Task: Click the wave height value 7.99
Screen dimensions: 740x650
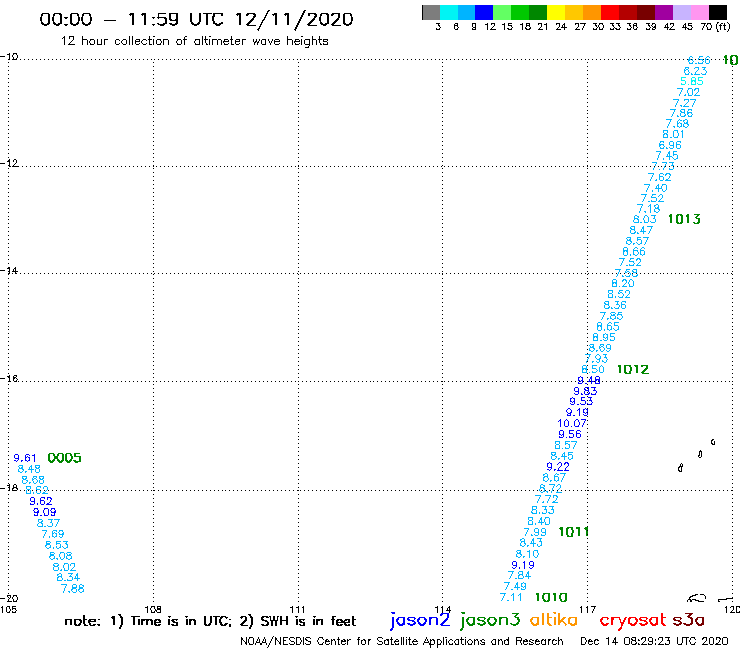Action: [535, 532]
